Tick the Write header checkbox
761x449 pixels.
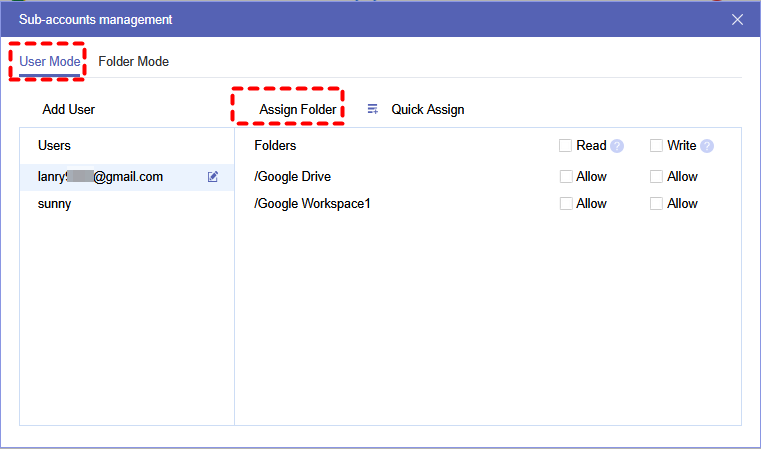[x=657, y=146]
